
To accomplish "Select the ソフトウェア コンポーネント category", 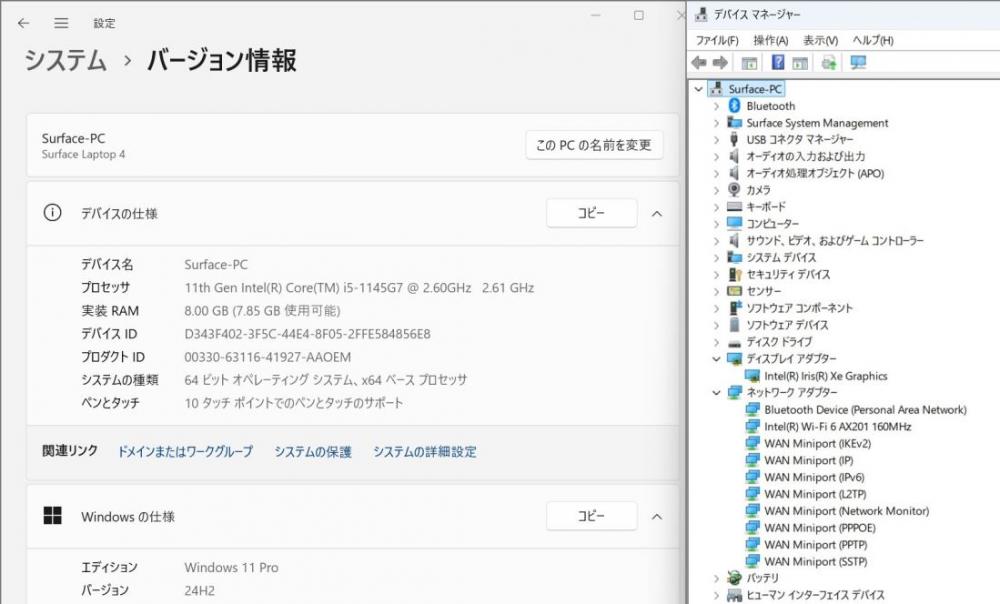I will click(x=799, y=308).
